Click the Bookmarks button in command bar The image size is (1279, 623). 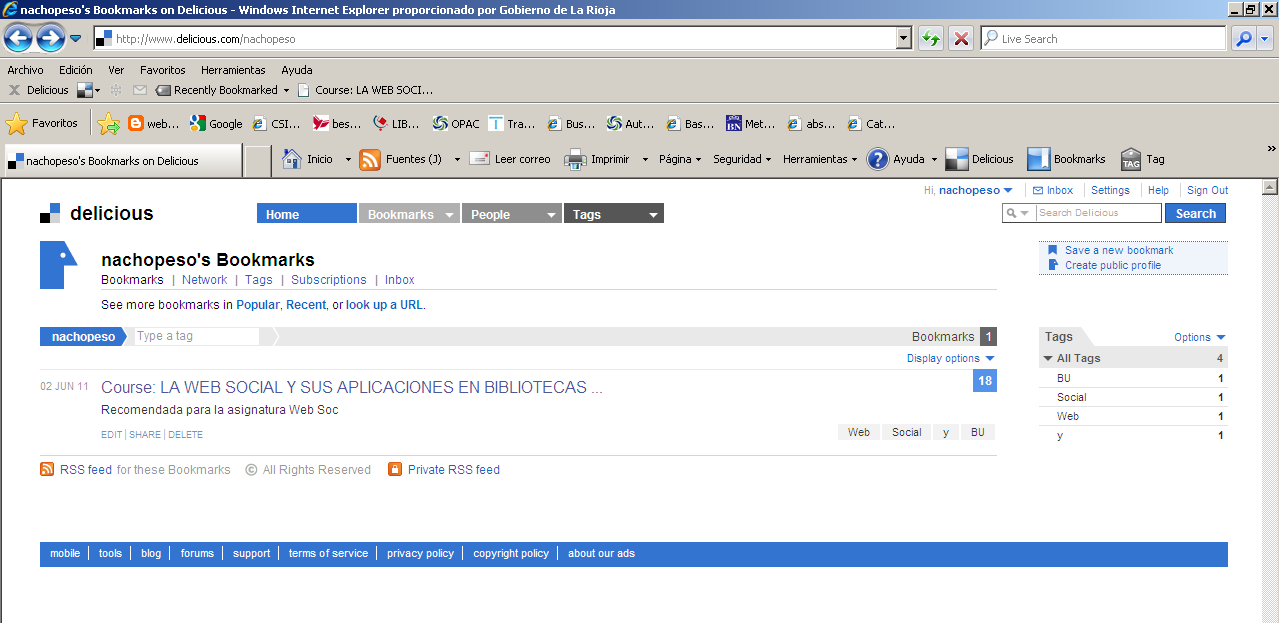click(x=1066, y=159)
